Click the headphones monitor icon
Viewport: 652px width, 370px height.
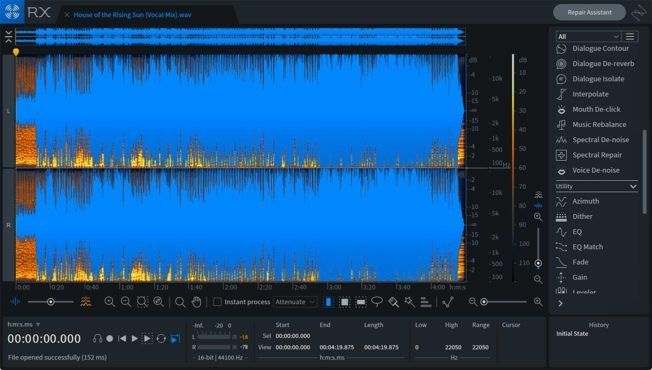pos(97,338)
